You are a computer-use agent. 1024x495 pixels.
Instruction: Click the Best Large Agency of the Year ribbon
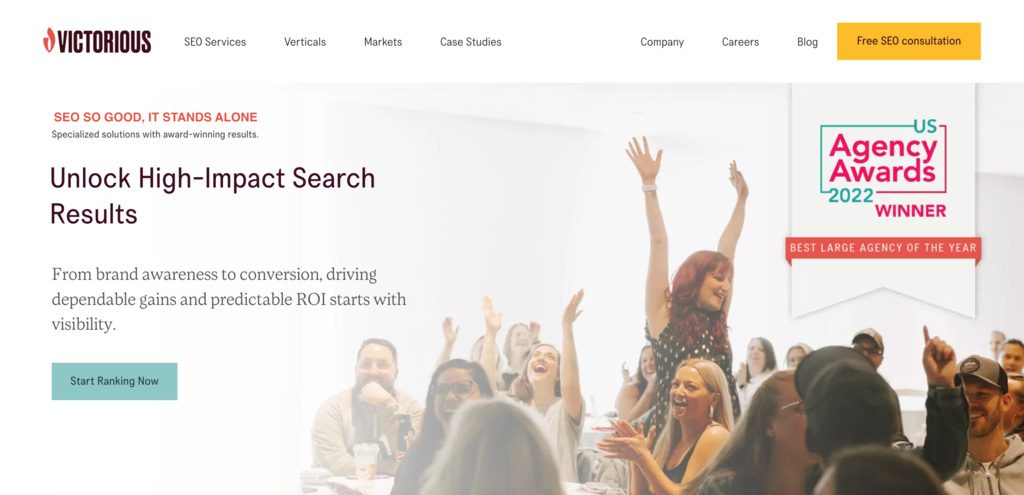(883, 248)
